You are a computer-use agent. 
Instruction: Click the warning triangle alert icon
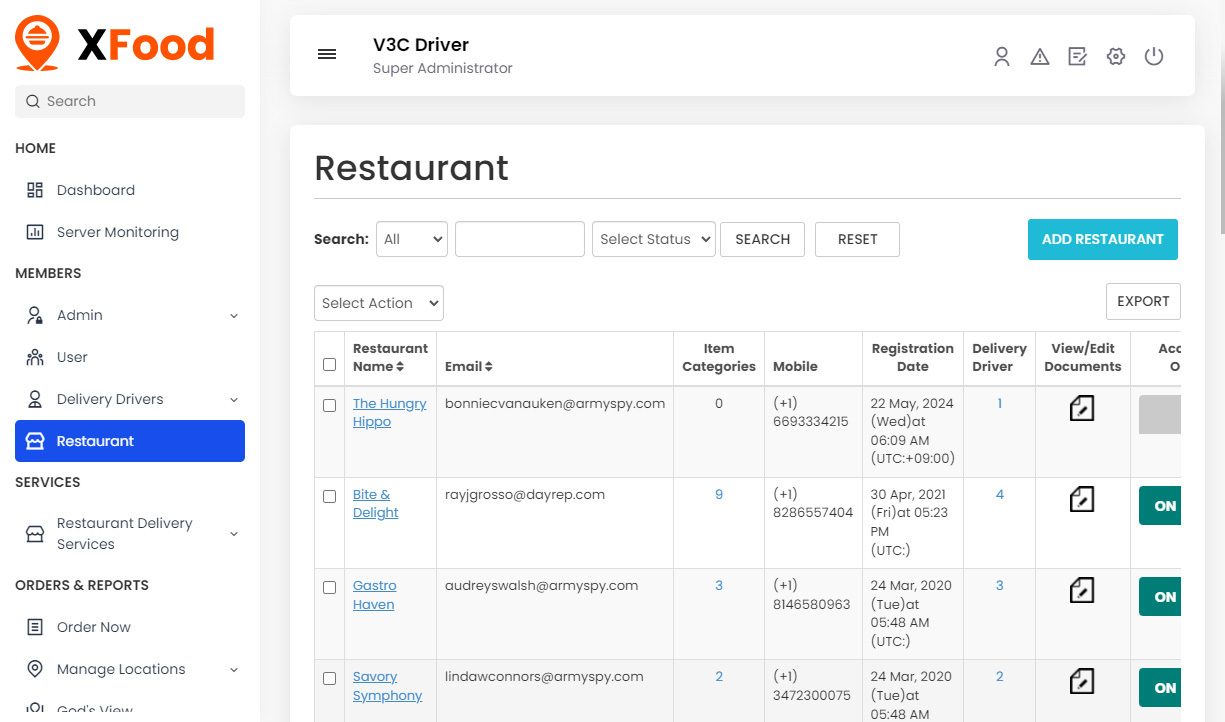coord(1040,57)
